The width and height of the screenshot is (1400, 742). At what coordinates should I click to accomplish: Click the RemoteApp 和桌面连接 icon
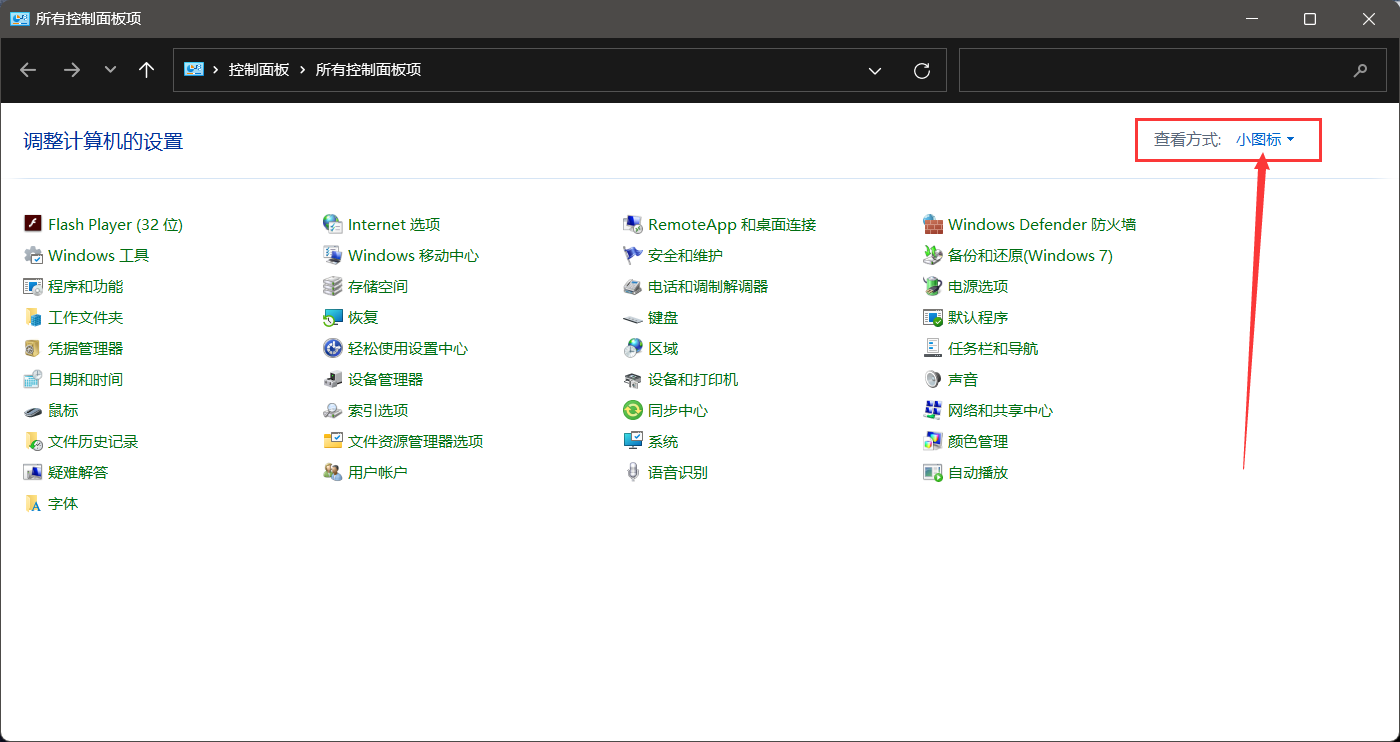[633, 224]
